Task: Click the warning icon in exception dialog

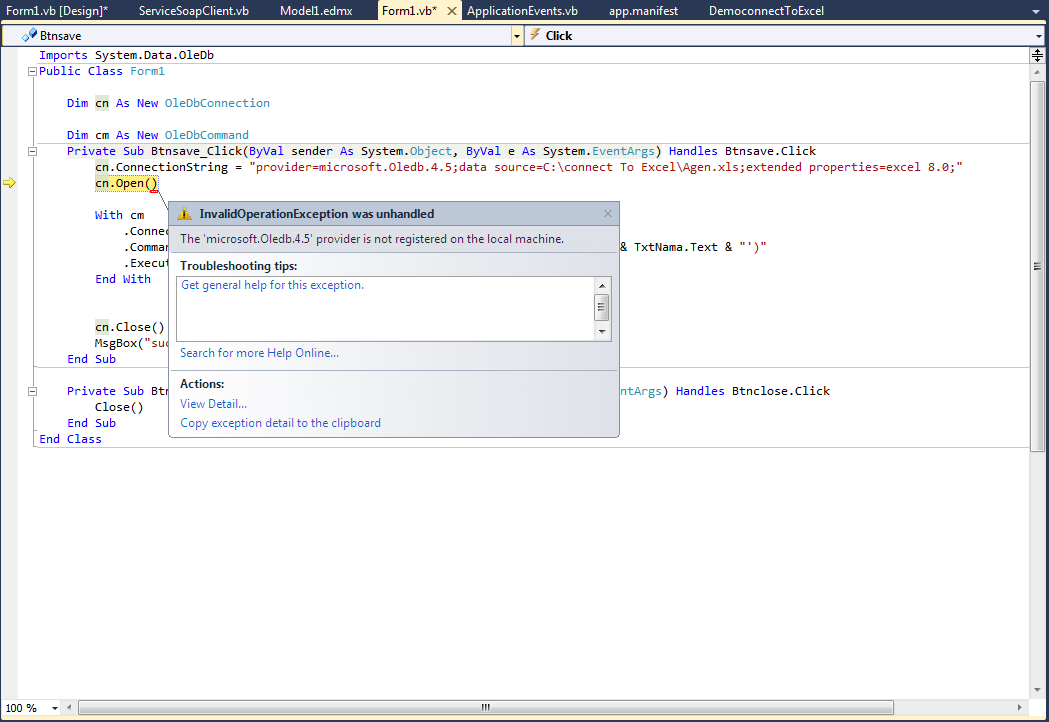Action: pos(184,214)
